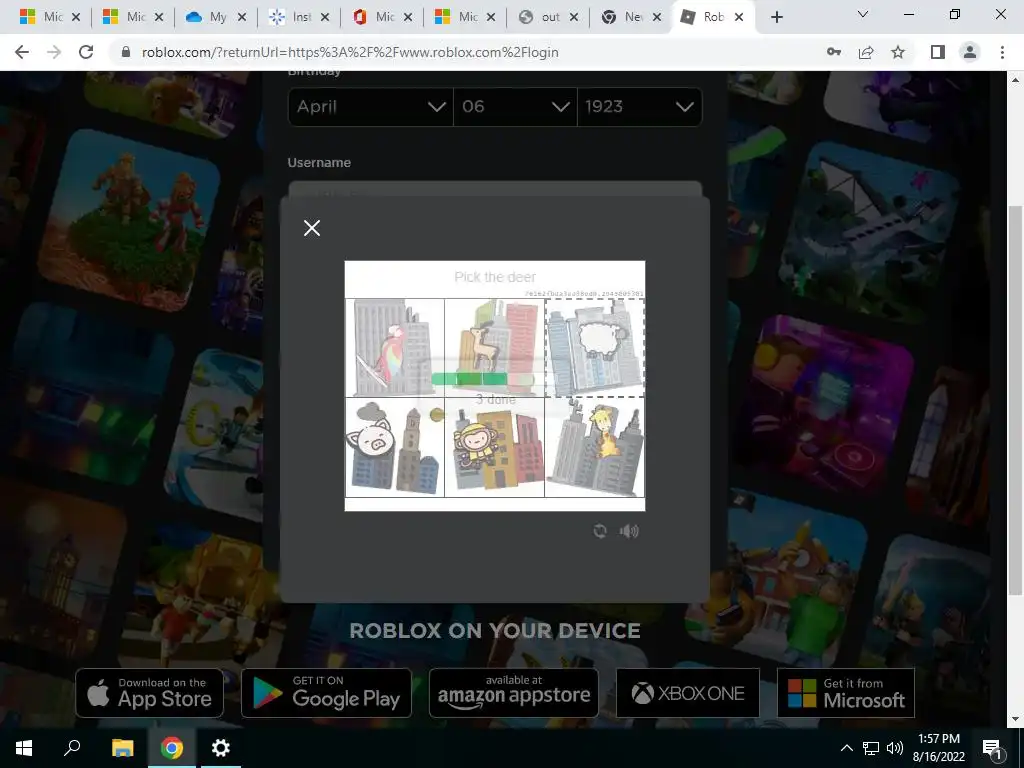1024x768 pixels.
Task: Bookmark this page with the star
Action: click(x=898, y=52)
